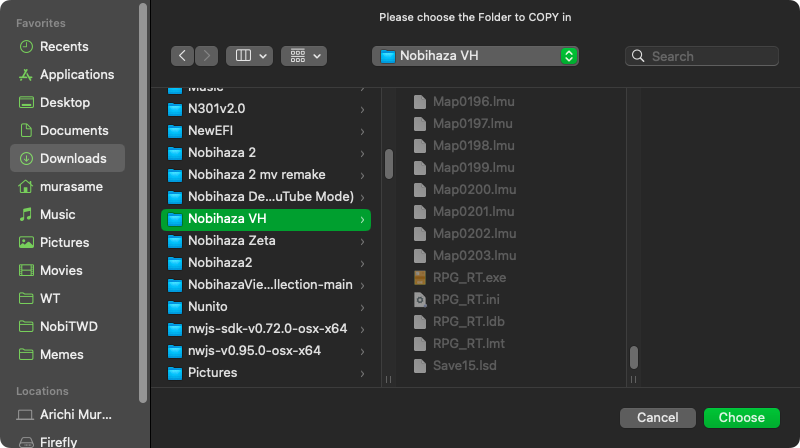Click the Pictures icon in Favorites sidebar
This screenshot has width=800, height=448.
[26, 242]
